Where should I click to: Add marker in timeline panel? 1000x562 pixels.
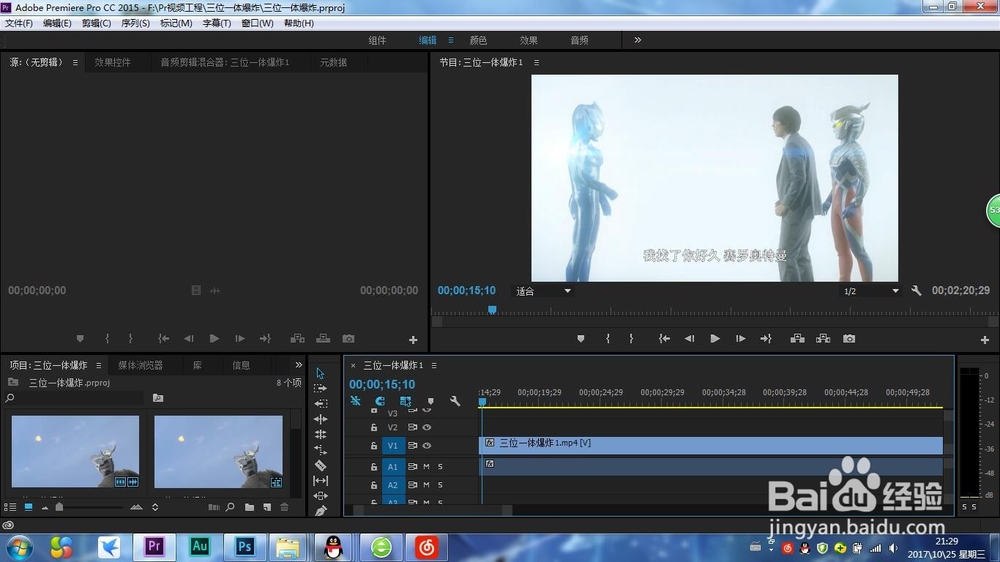pos(430,401)
